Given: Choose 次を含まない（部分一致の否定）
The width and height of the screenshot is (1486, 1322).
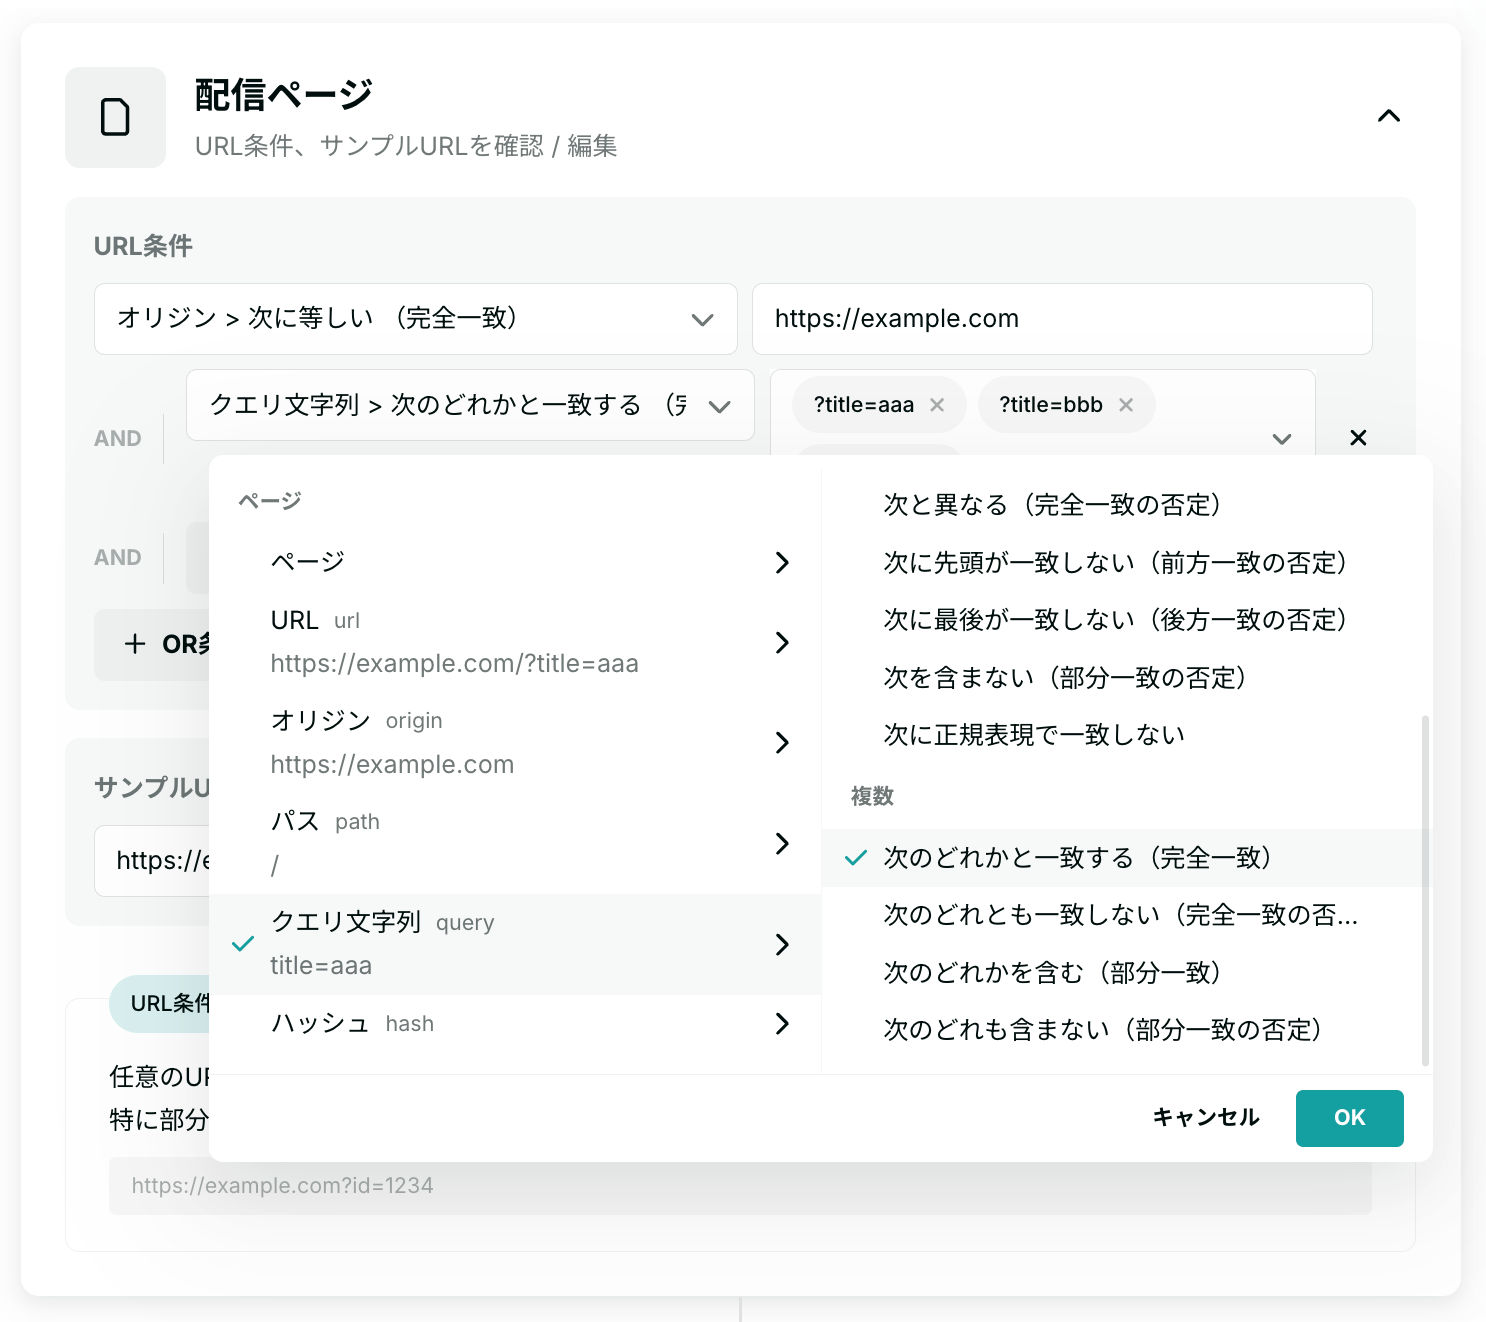Looking at the screenshot, I should [1064, 678].
